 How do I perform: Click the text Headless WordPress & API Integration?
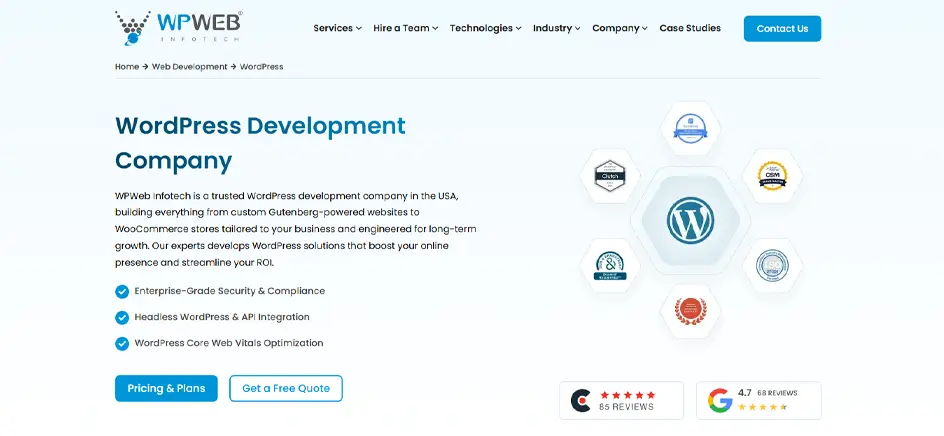[222, 317]
